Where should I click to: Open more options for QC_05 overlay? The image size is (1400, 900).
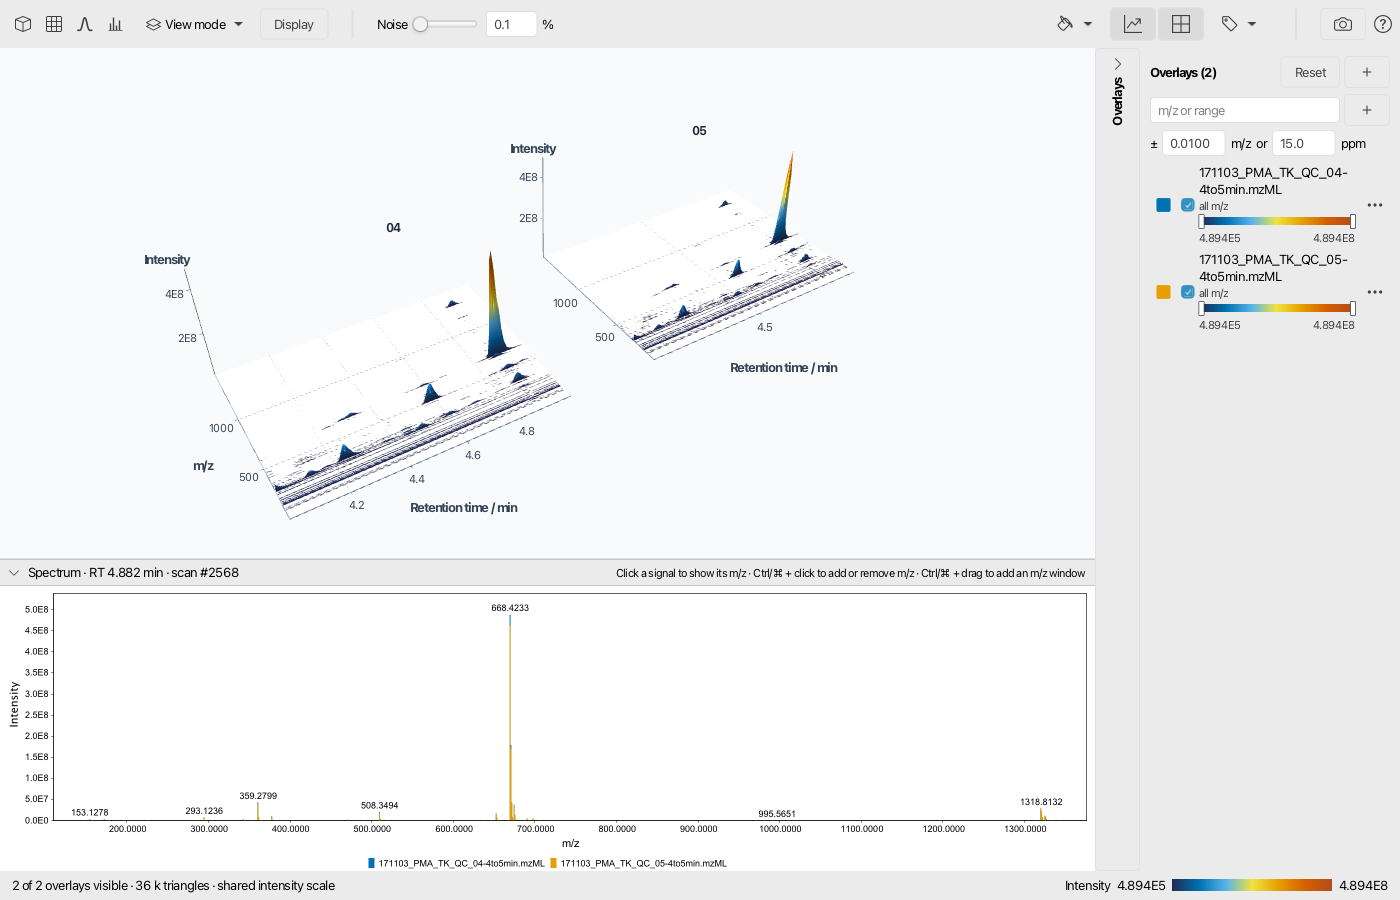point(1375,292)
